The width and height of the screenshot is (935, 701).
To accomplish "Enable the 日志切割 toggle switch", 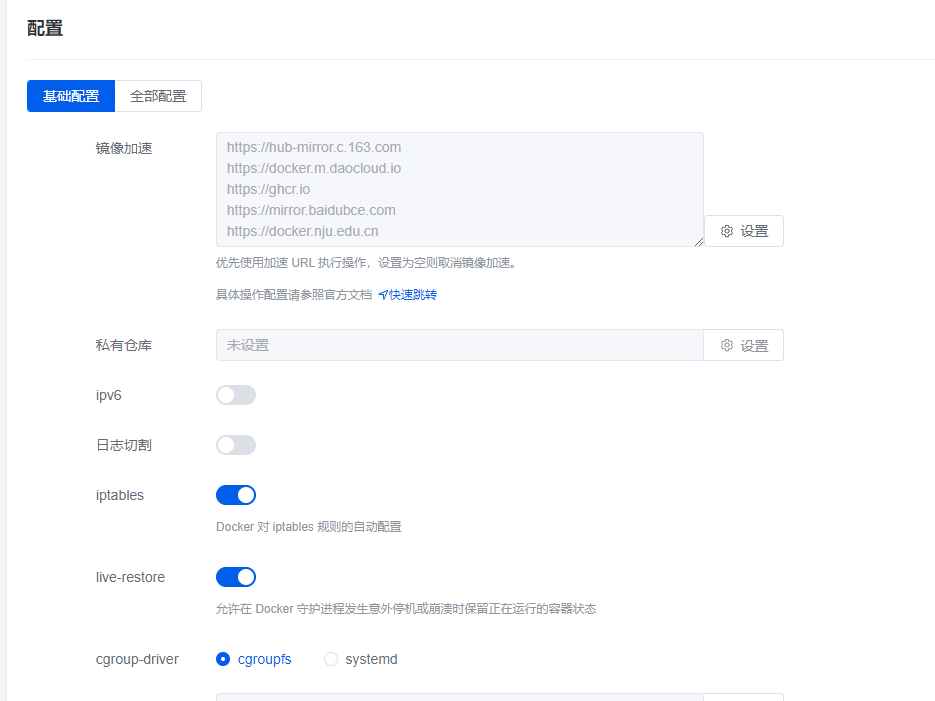I will pyautogui.click(x=236, y=445).
